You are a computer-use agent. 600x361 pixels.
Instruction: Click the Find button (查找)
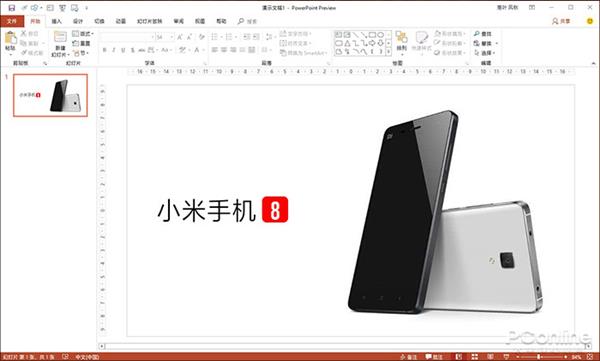click(483, 34)
